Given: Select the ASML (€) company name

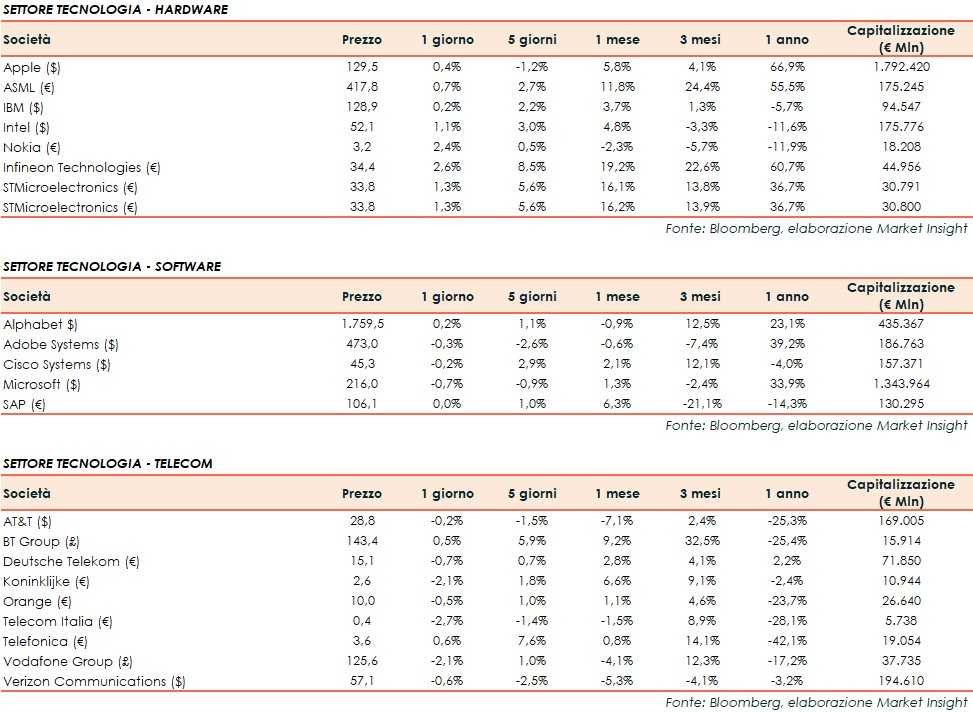Looking at the screenshot, I should coord(30,87).
